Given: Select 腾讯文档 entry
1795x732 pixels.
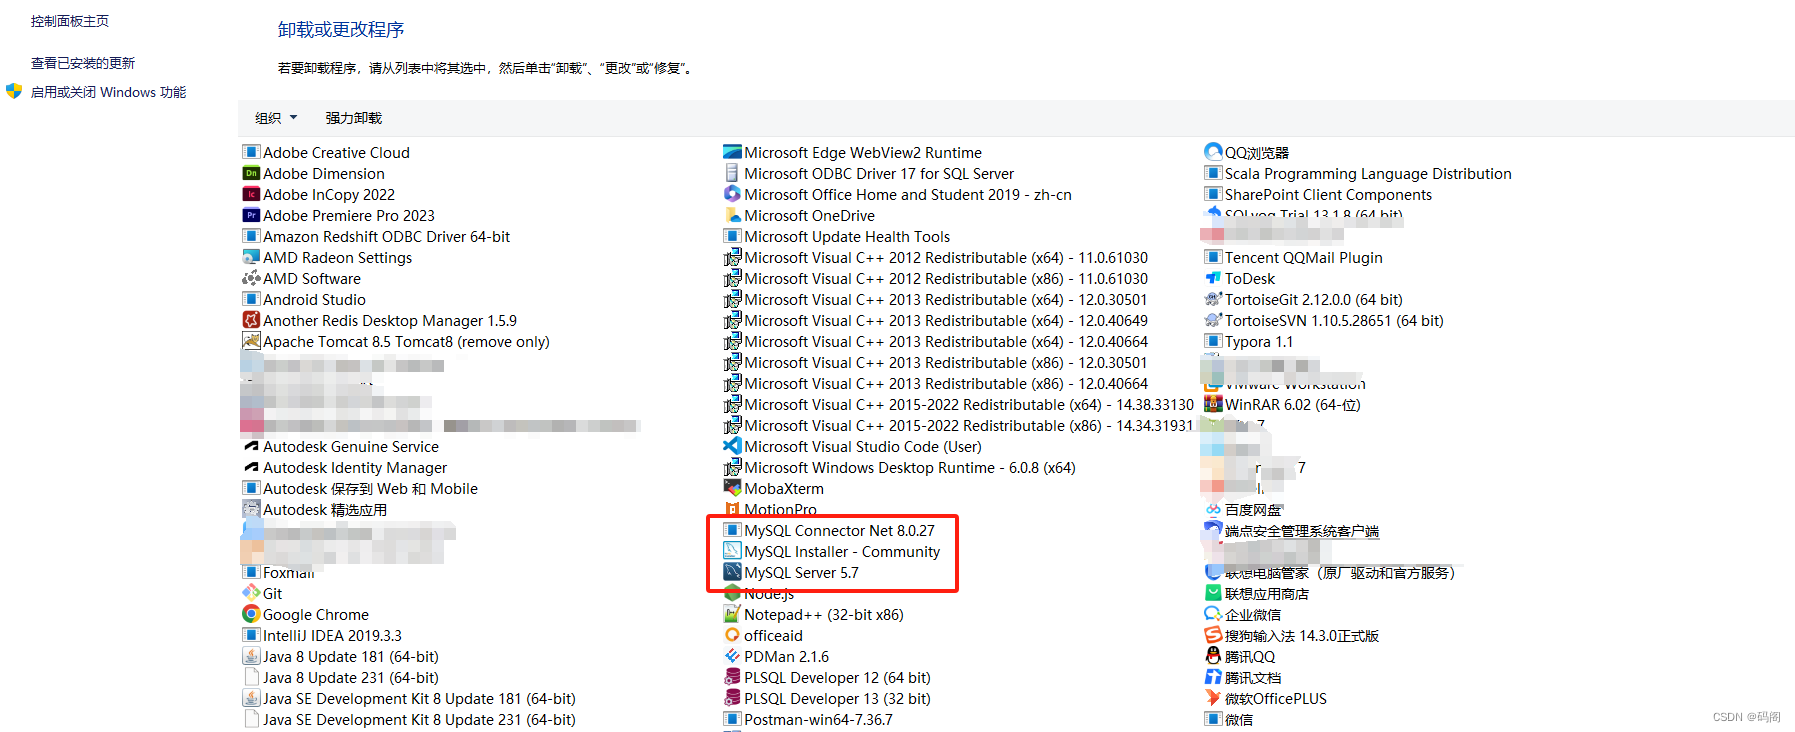Looking at the screenshot, I should [x=1243, y=677].
